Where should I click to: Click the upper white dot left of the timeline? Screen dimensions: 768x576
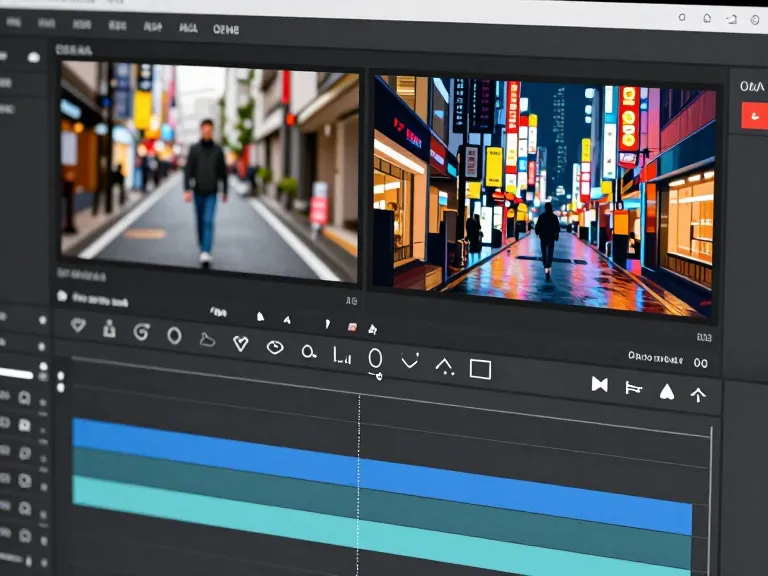coord(61,376)
